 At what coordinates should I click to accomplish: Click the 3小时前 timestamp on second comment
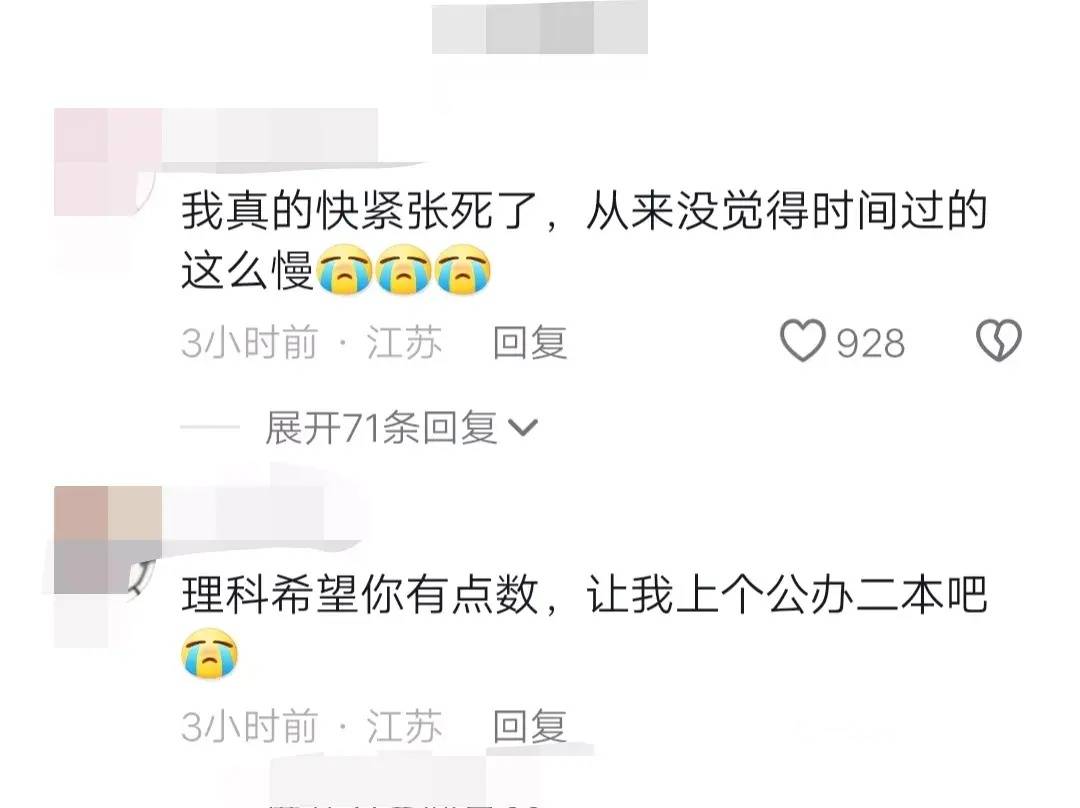(x=249, y=726)
